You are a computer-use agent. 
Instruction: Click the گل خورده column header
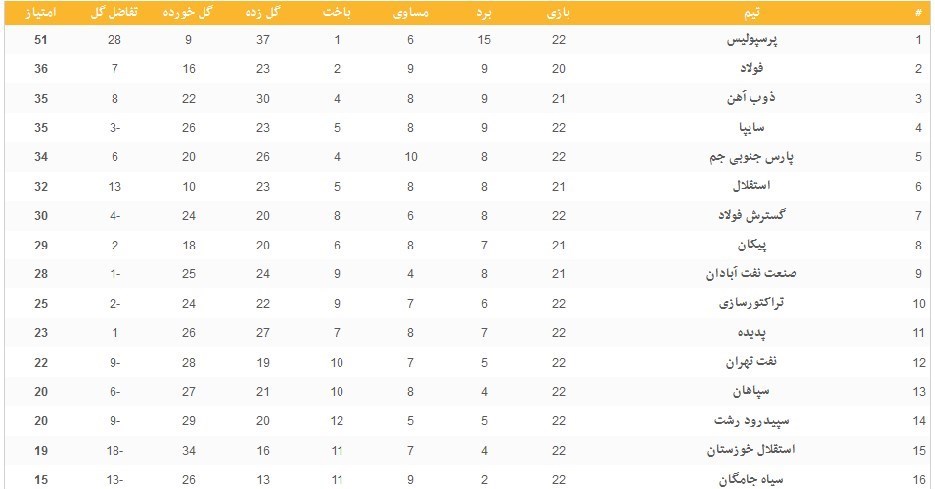click(189, 13)
